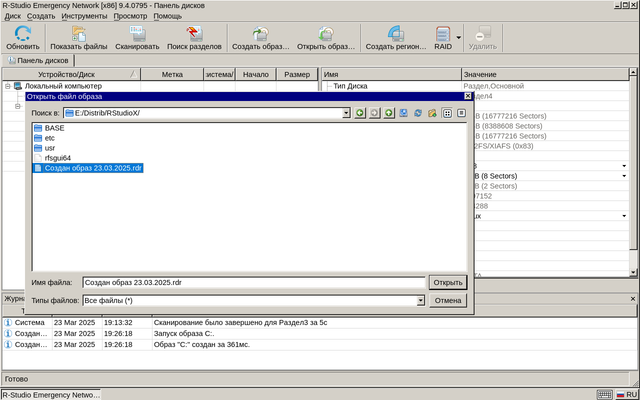Click the Открыть button
This screenshot has width=640, height=400.
tap(448, 282)
